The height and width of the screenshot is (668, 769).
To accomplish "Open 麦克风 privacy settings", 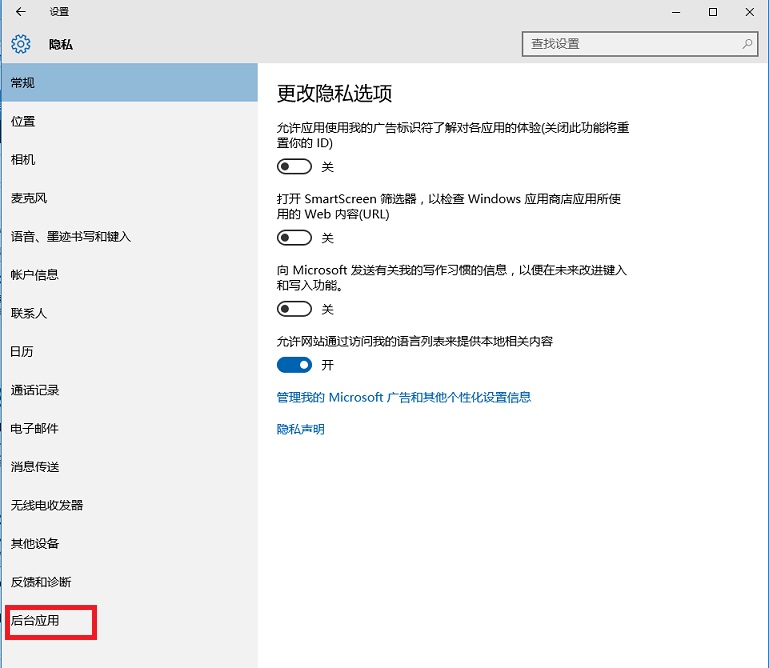I will point(29,198).
